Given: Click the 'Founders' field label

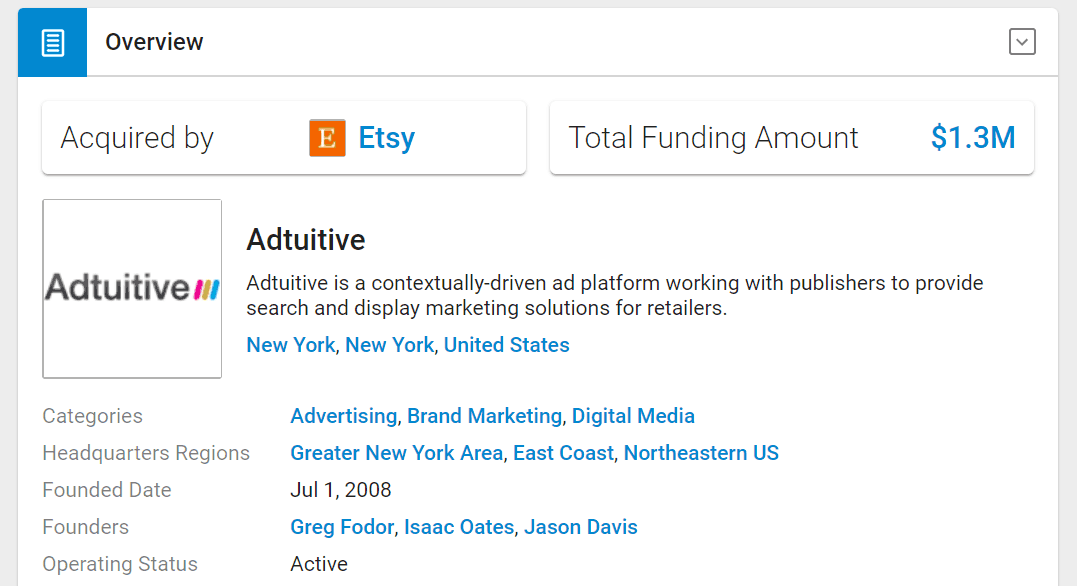Looking at the screenshot, I should pyautogui.click(x=86, y=527).
